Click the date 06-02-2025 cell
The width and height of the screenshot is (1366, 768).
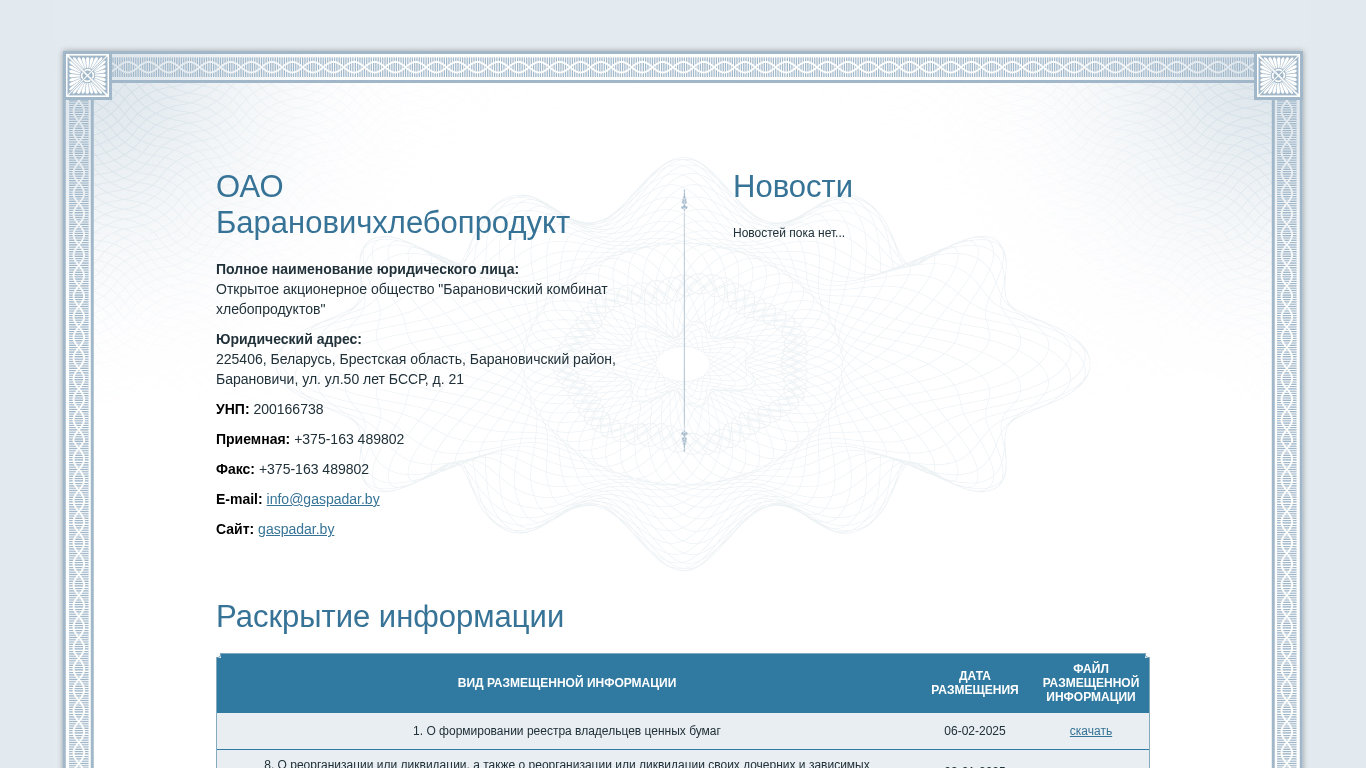click(x=974, y=731)
